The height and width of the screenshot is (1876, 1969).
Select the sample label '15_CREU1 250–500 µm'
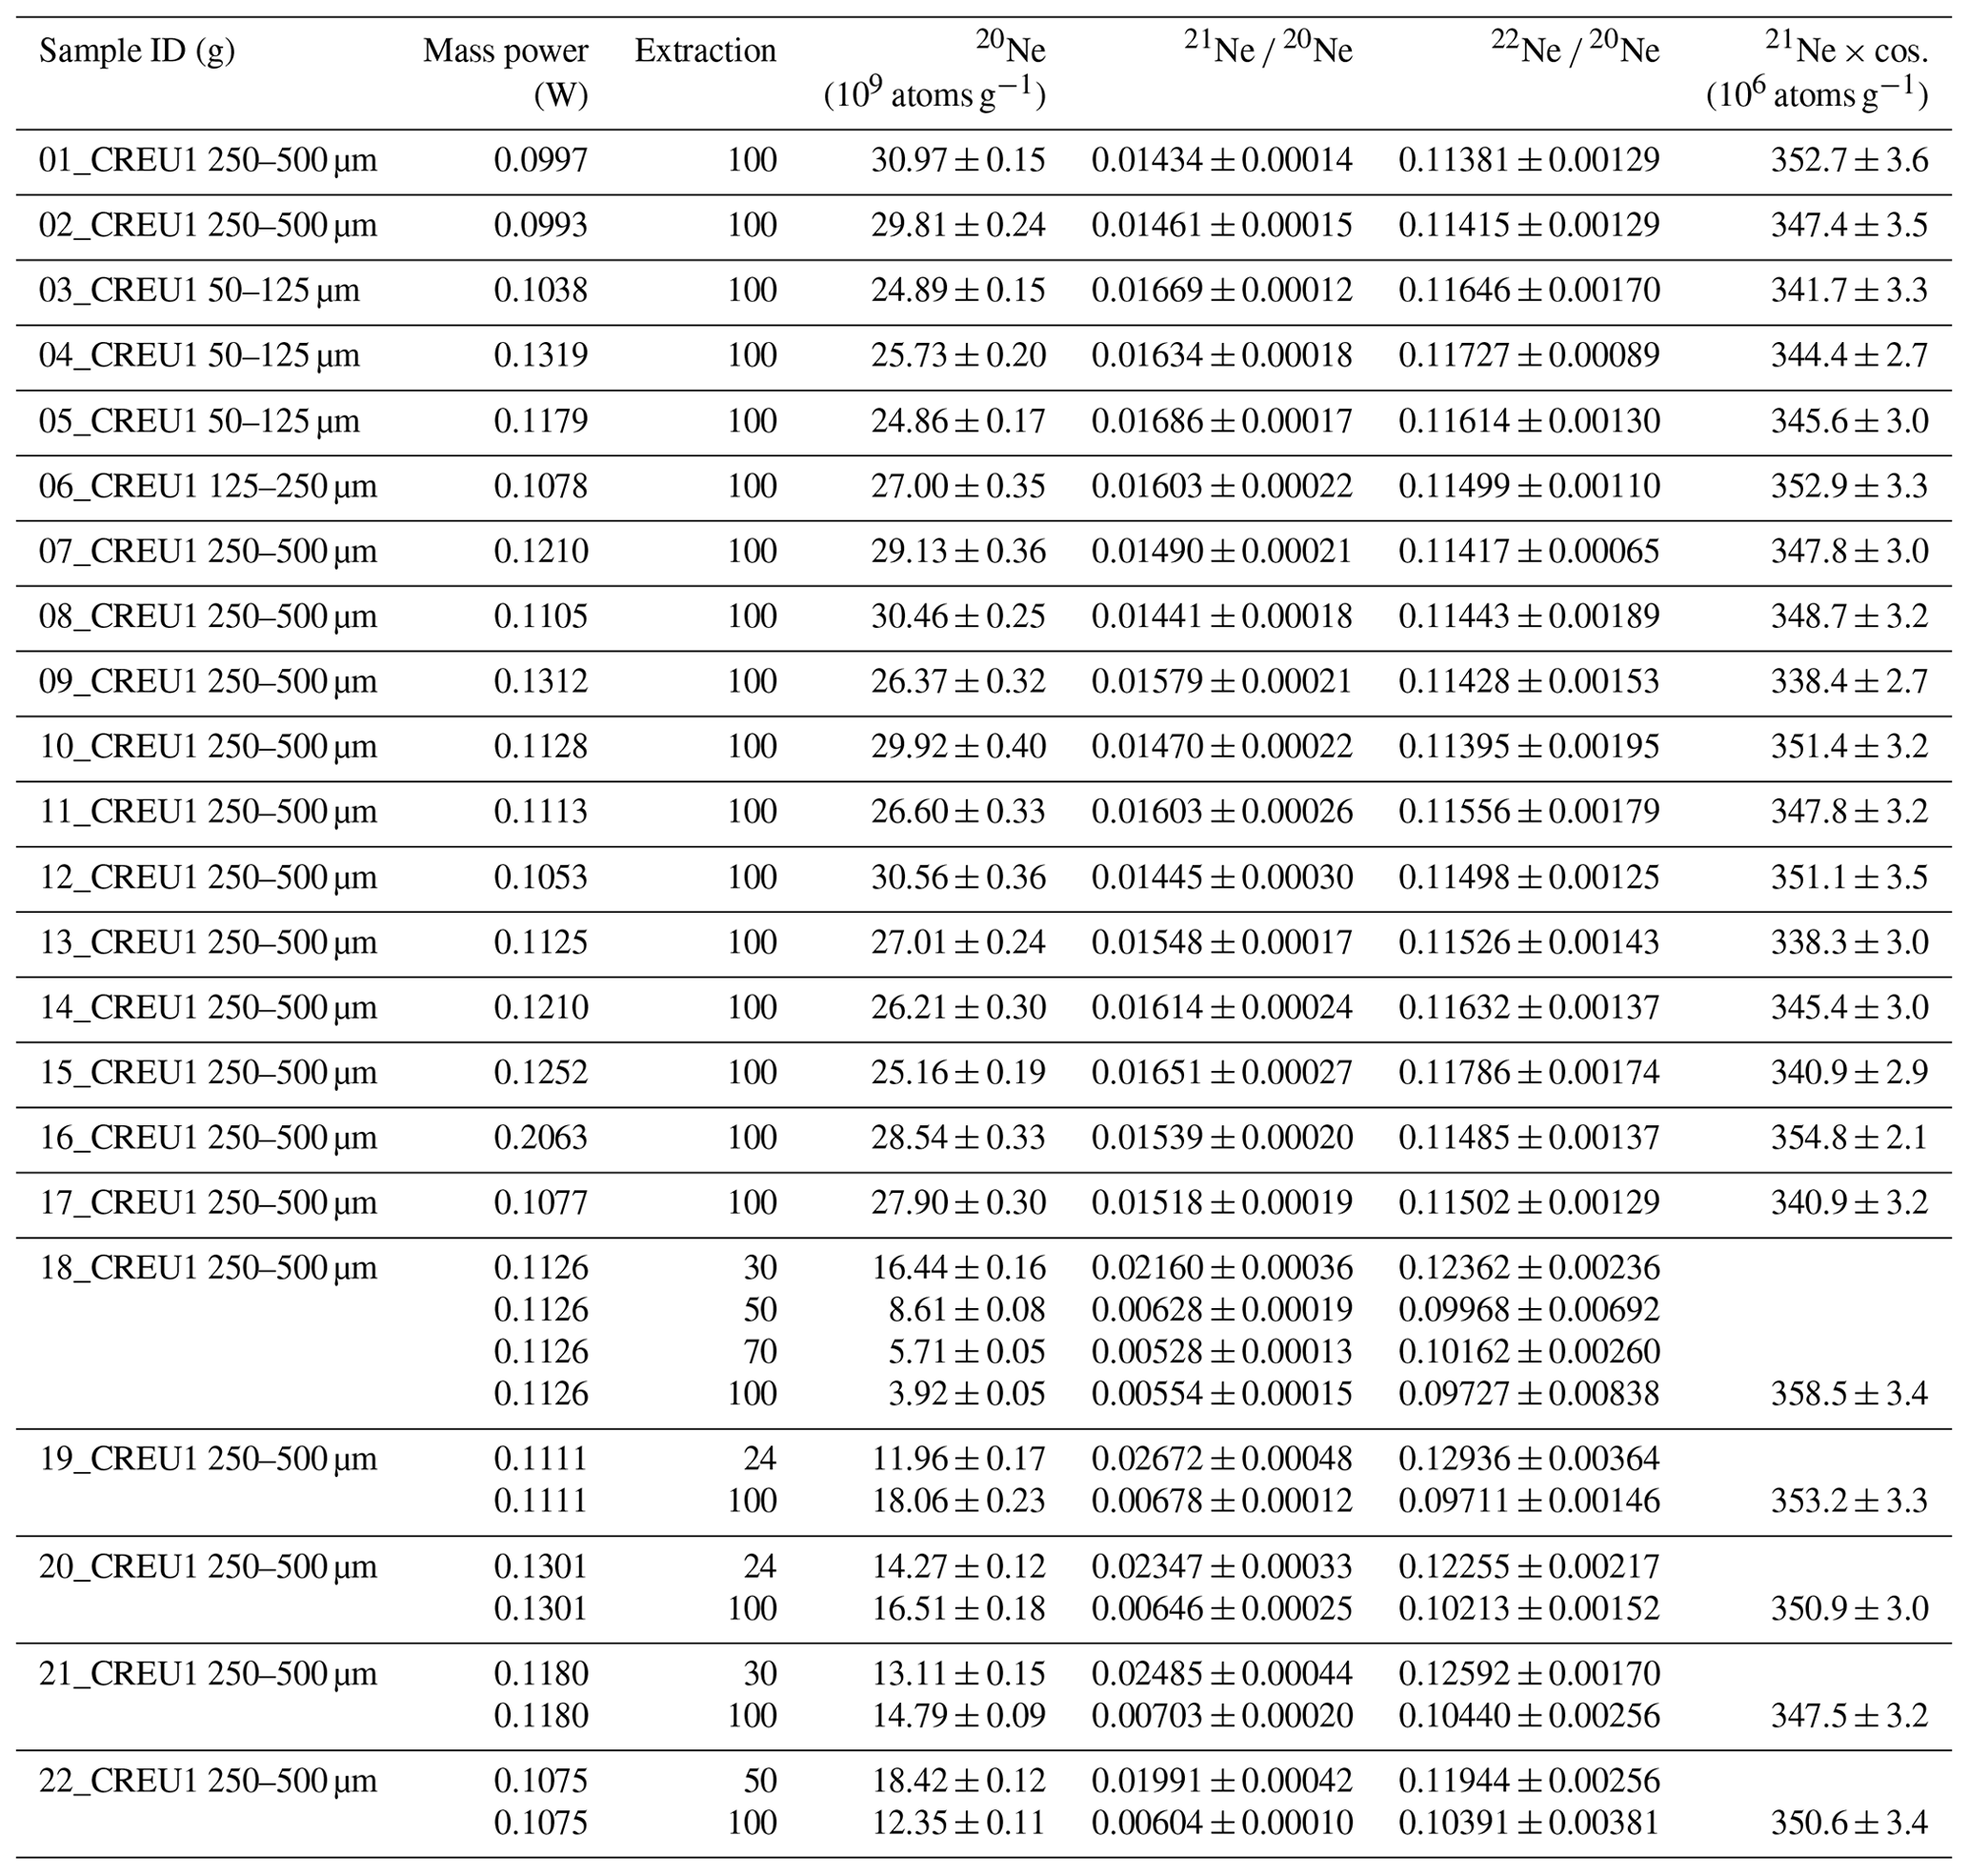pyautogui.click(x=208, y=1072)
